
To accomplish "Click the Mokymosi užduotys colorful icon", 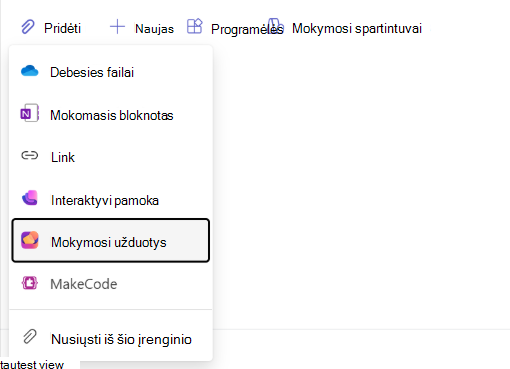I will pos(30,240).
